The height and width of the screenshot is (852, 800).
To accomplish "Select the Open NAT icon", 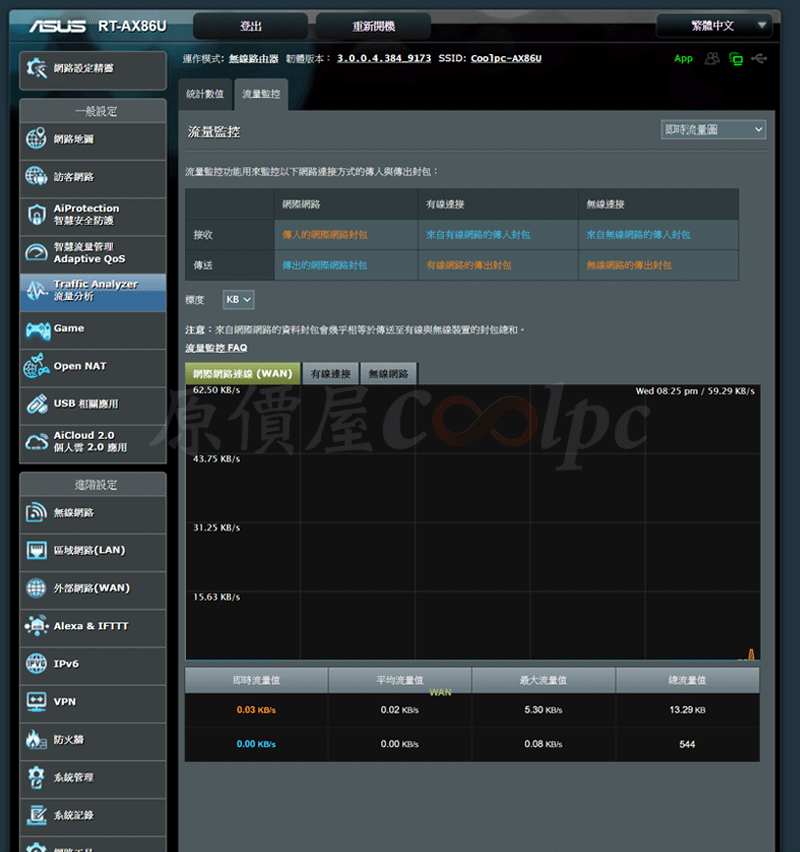I will (x=36, y=366).
